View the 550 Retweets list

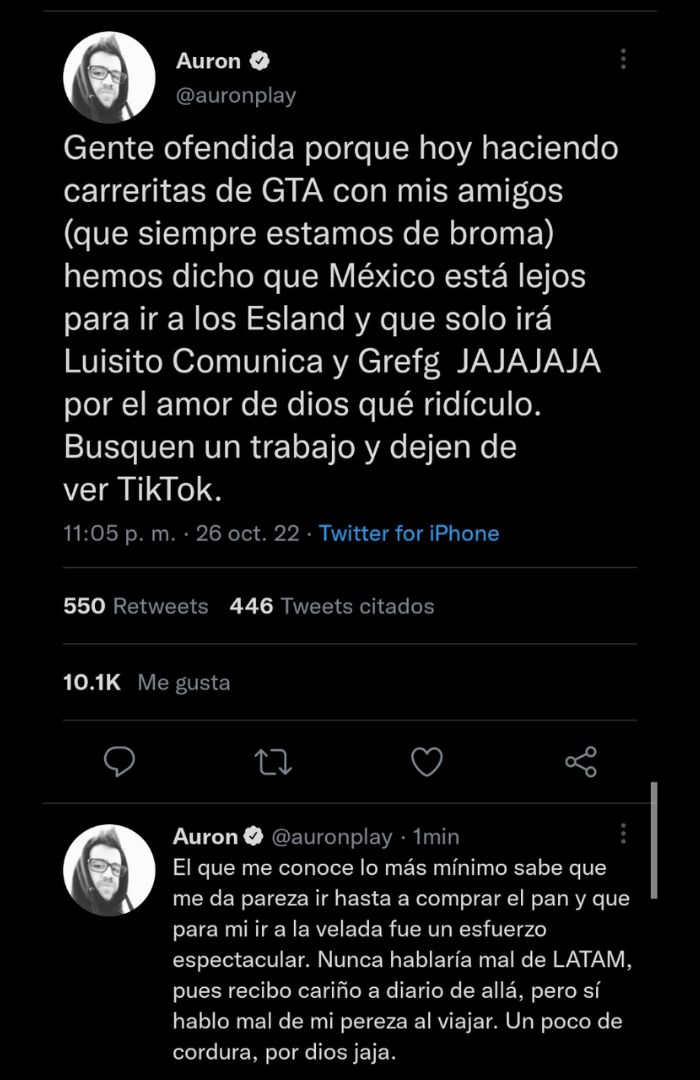click(x=136, y=606)
